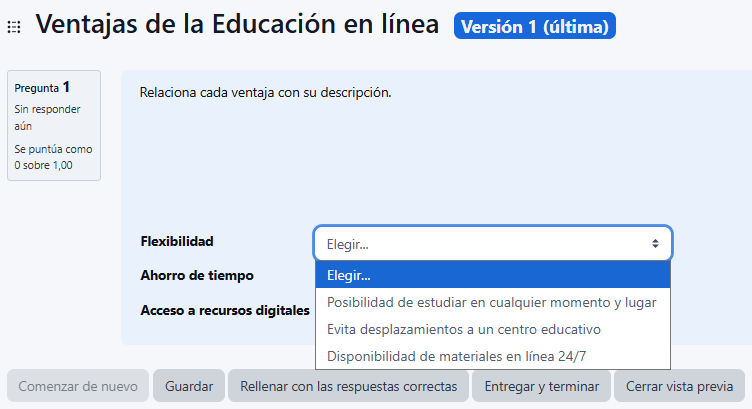Click the "Relaciona cada ventaja" question text
This screenshot has height=409, width=752.
pos(265,93)
